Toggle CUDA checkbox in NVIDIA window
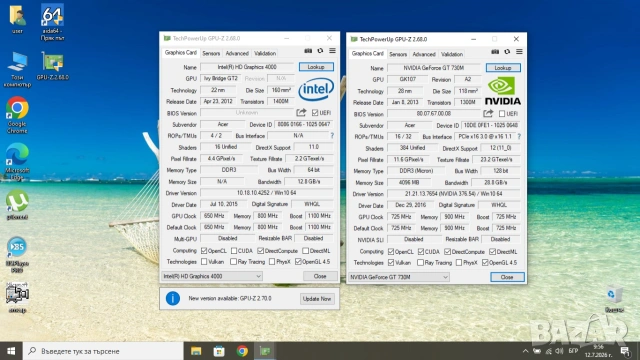640x360 pixels. pos(421,251)
